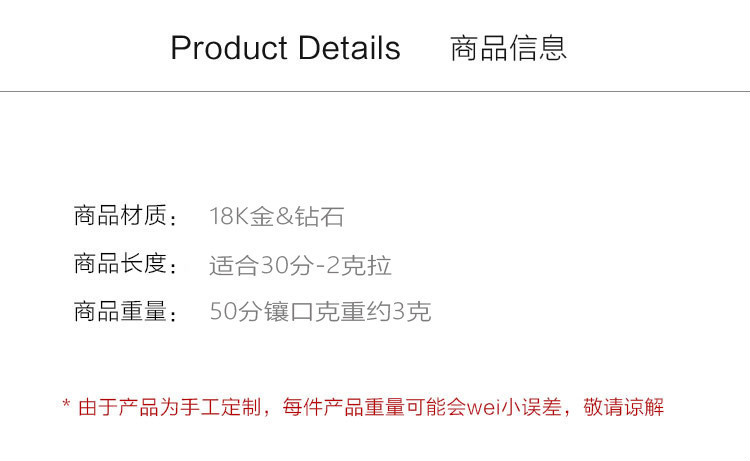
Task: Click the red asterisk before the disclaimer
Action: click(66, 405)
